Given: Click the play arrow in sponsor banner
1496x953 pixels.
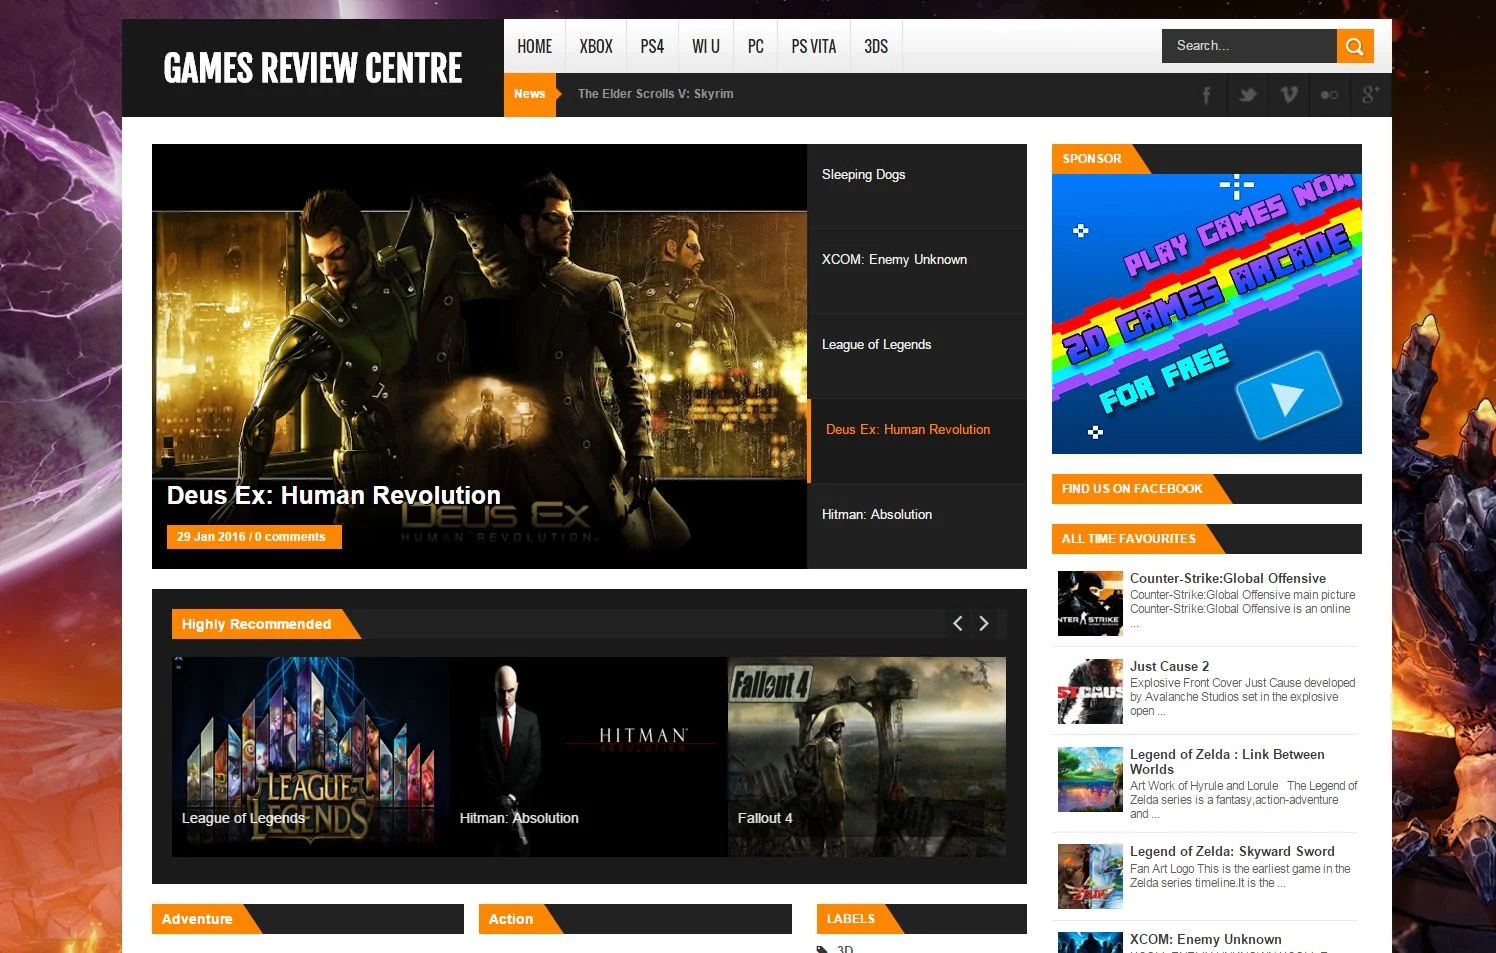Looking at the screenshot, I should pos(1288,396).
